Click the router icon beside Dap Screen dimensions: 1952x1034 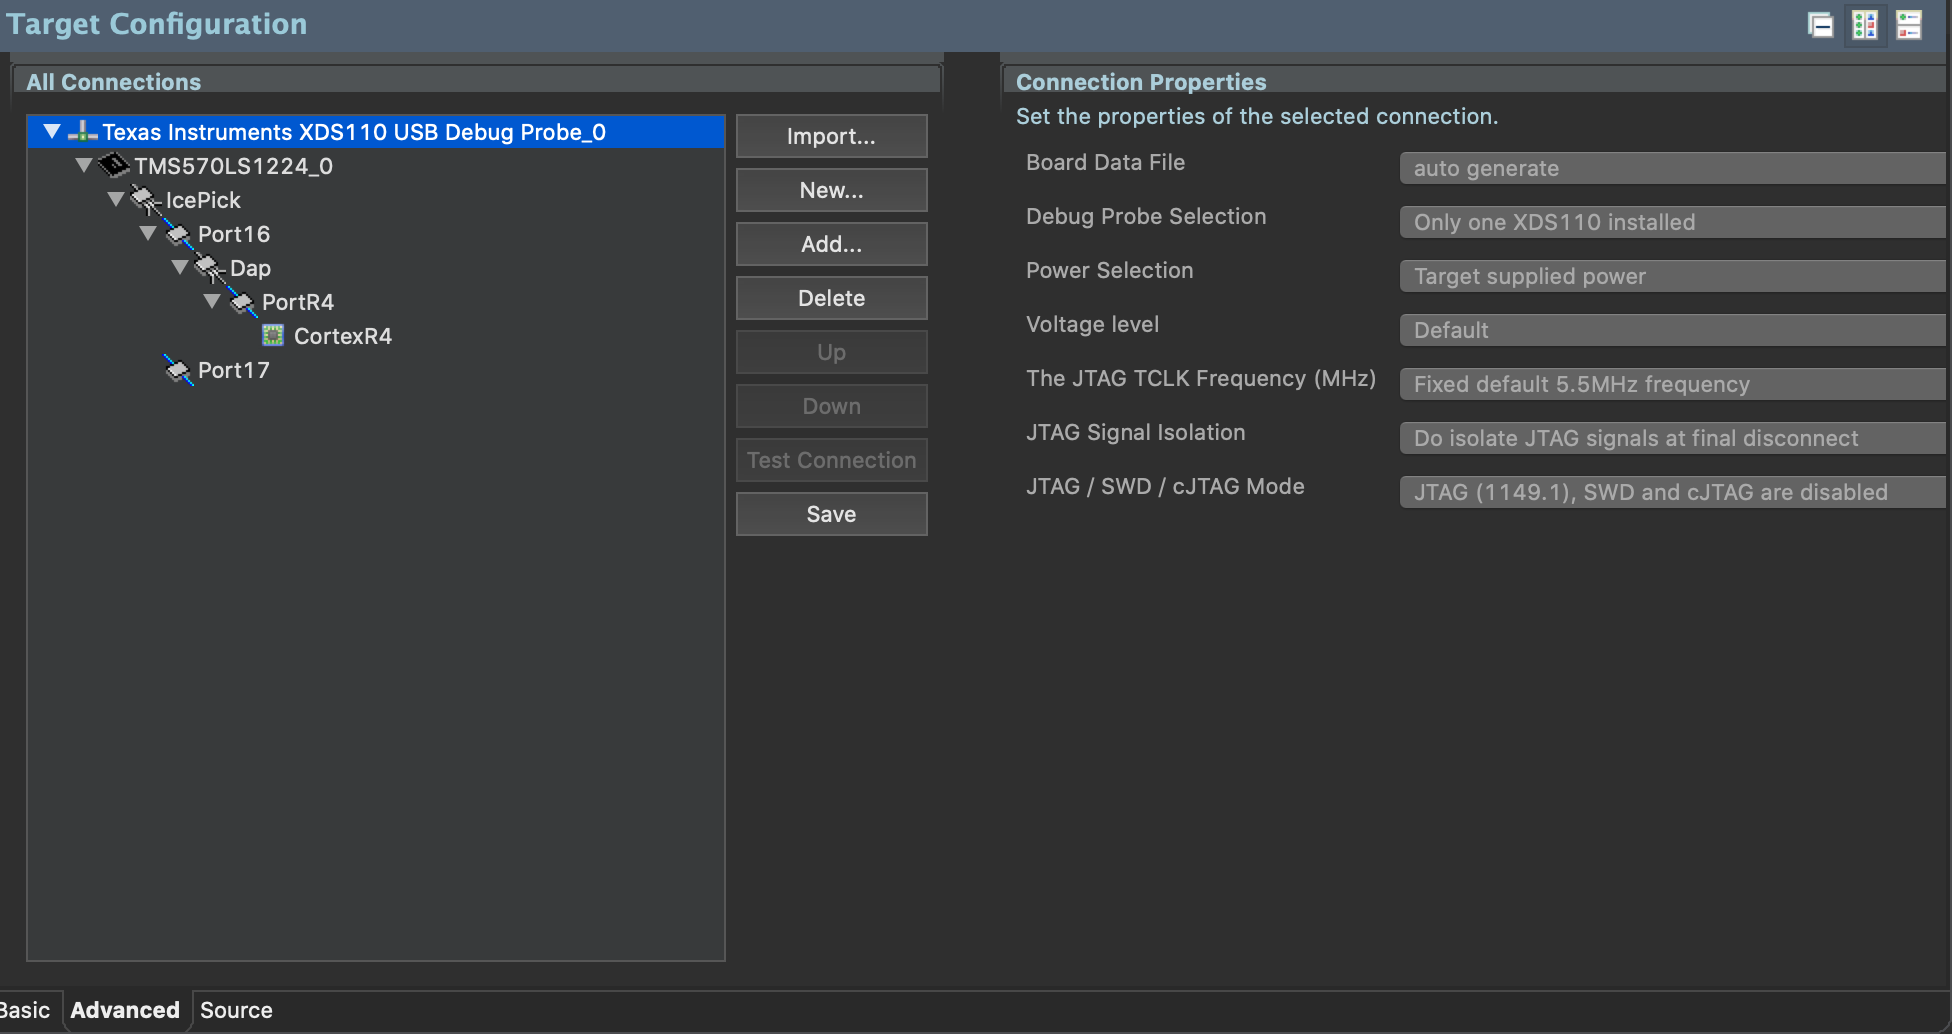click(210, 267)
